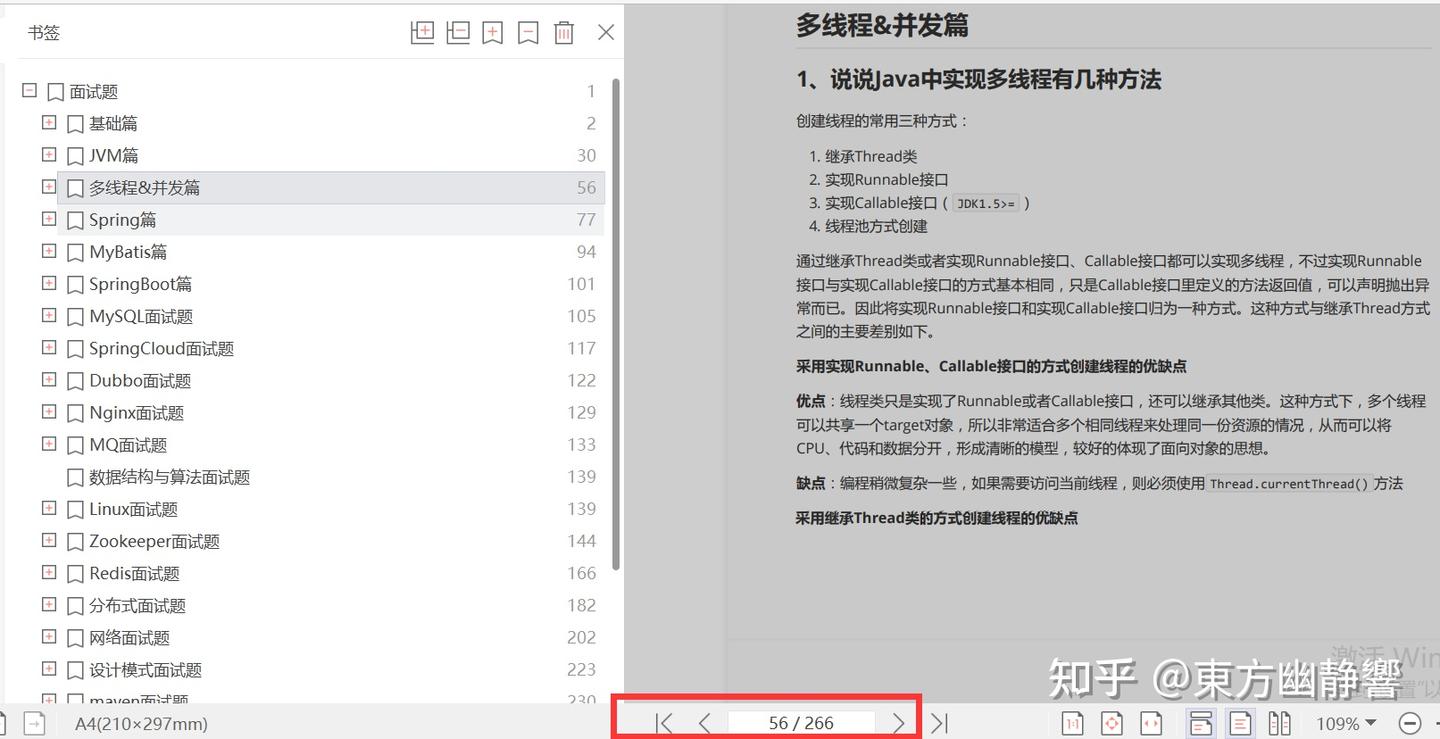Click the bookmark panel vertical scrollbar
Image resolution: width=1440 pixels, height=739 pixels.
click(x=617, y=325)
